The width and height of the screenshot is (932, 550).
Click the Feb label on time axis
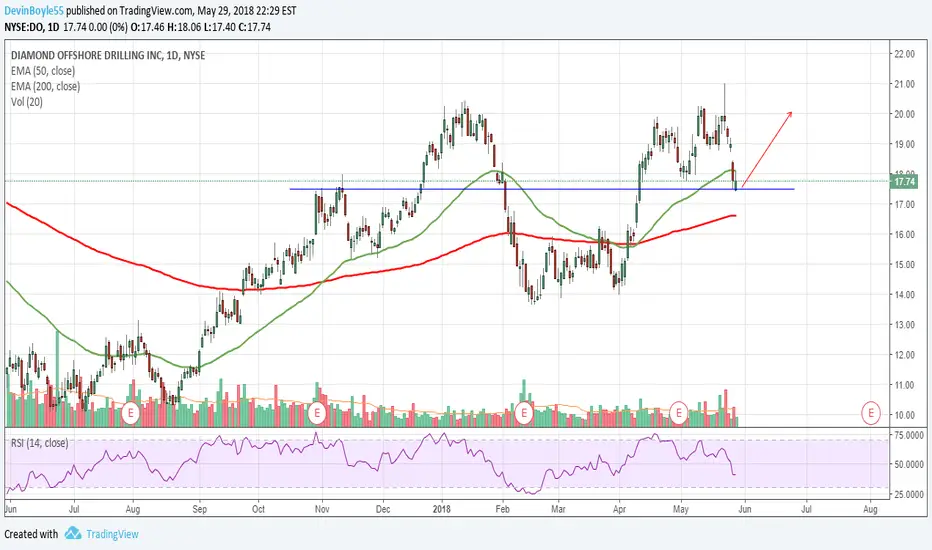pyautogui.click(x=503, y=510)
